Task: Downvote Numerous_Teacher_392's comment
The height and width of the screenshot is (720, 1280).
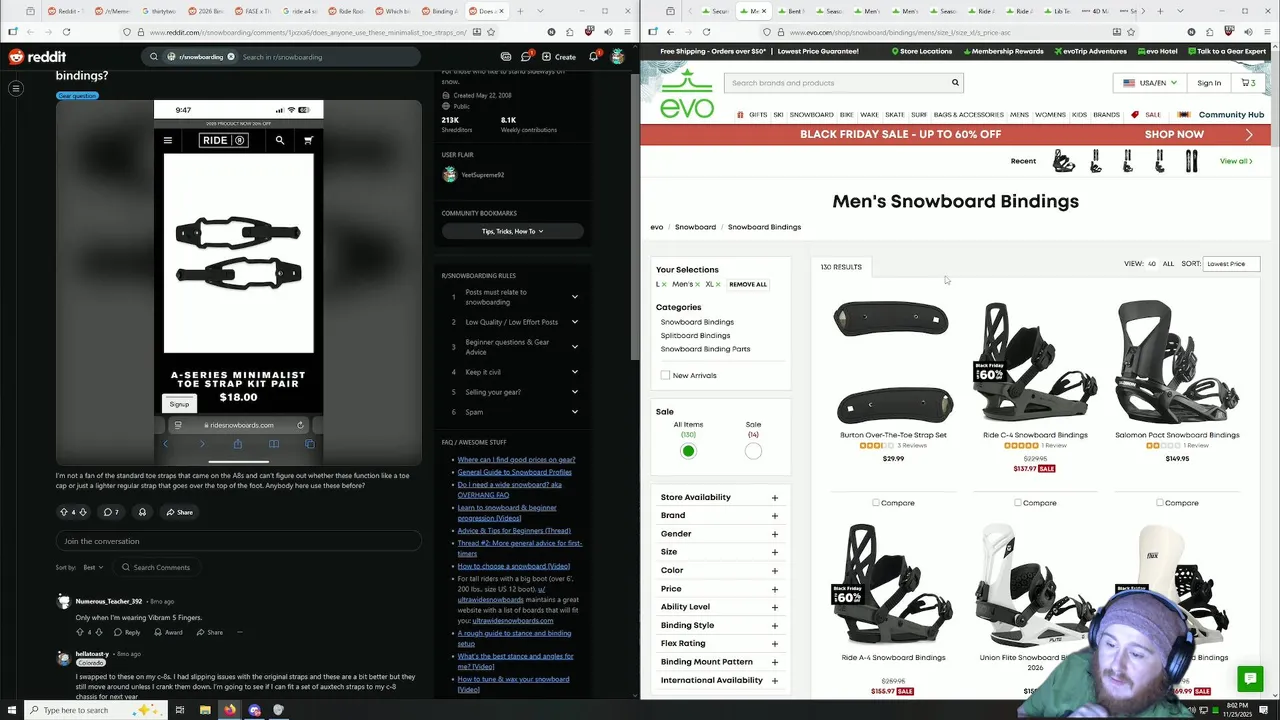Action: [x=98, y=632]
